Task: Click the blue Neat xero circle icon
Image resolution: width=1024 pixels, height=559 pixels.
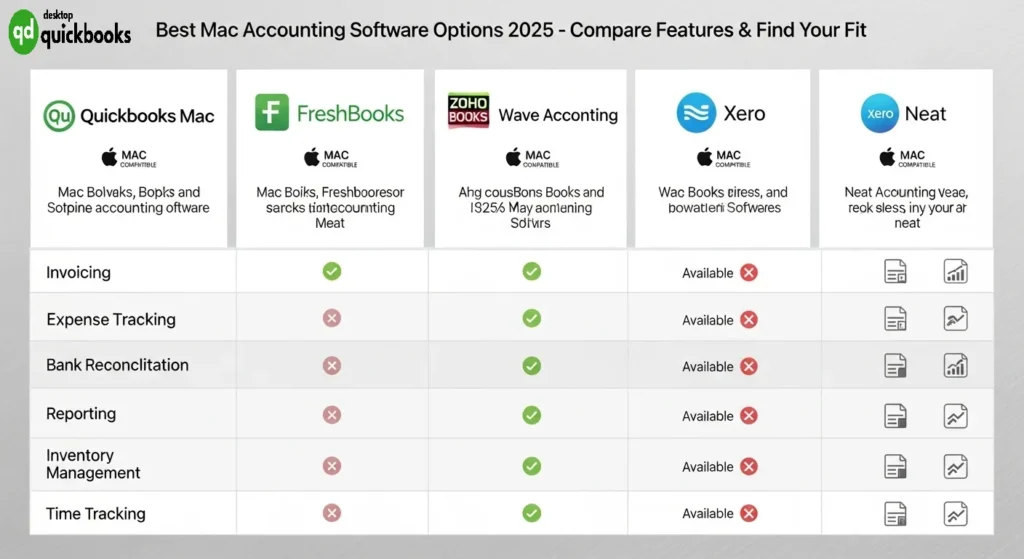Action: point(880,114)
